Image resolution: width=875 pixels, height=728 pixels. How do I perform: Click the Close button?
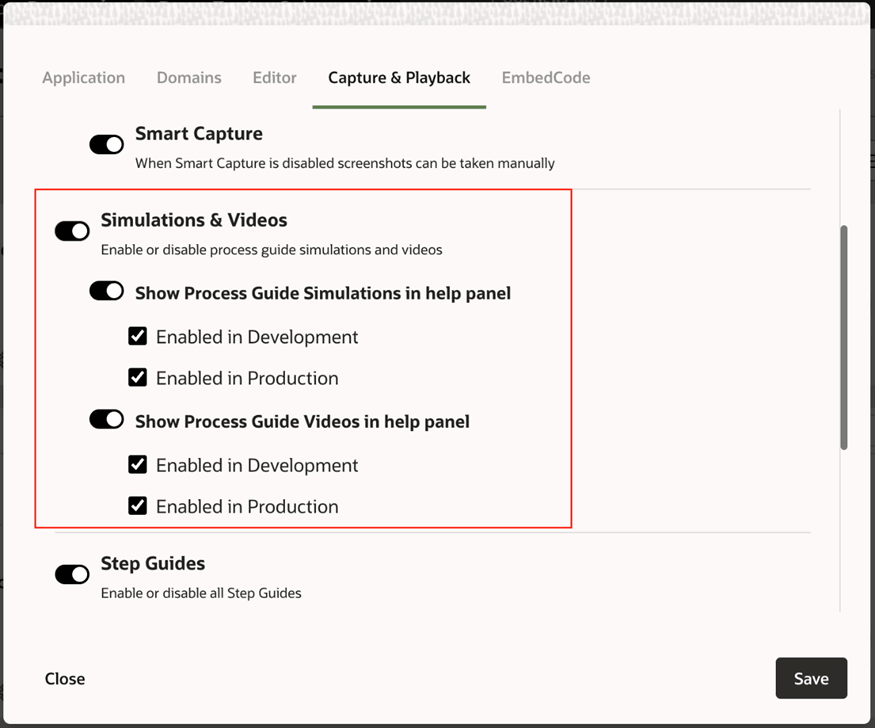[x=65, y=678]
